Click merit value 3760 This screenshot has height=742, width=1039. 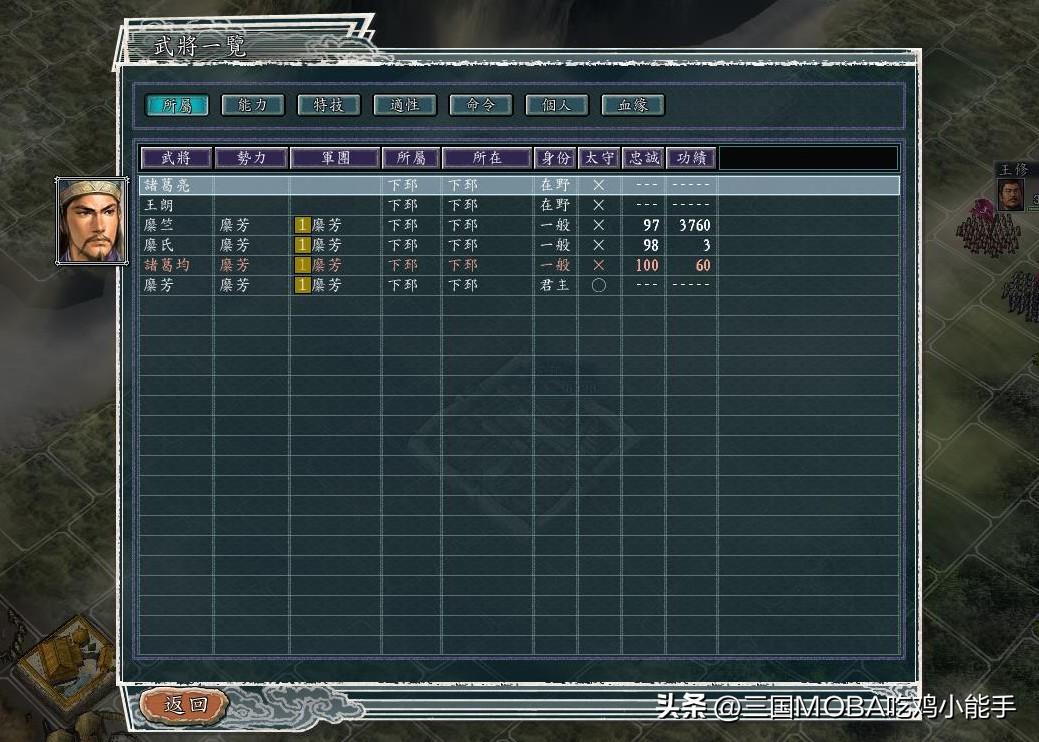coord(694,225)
